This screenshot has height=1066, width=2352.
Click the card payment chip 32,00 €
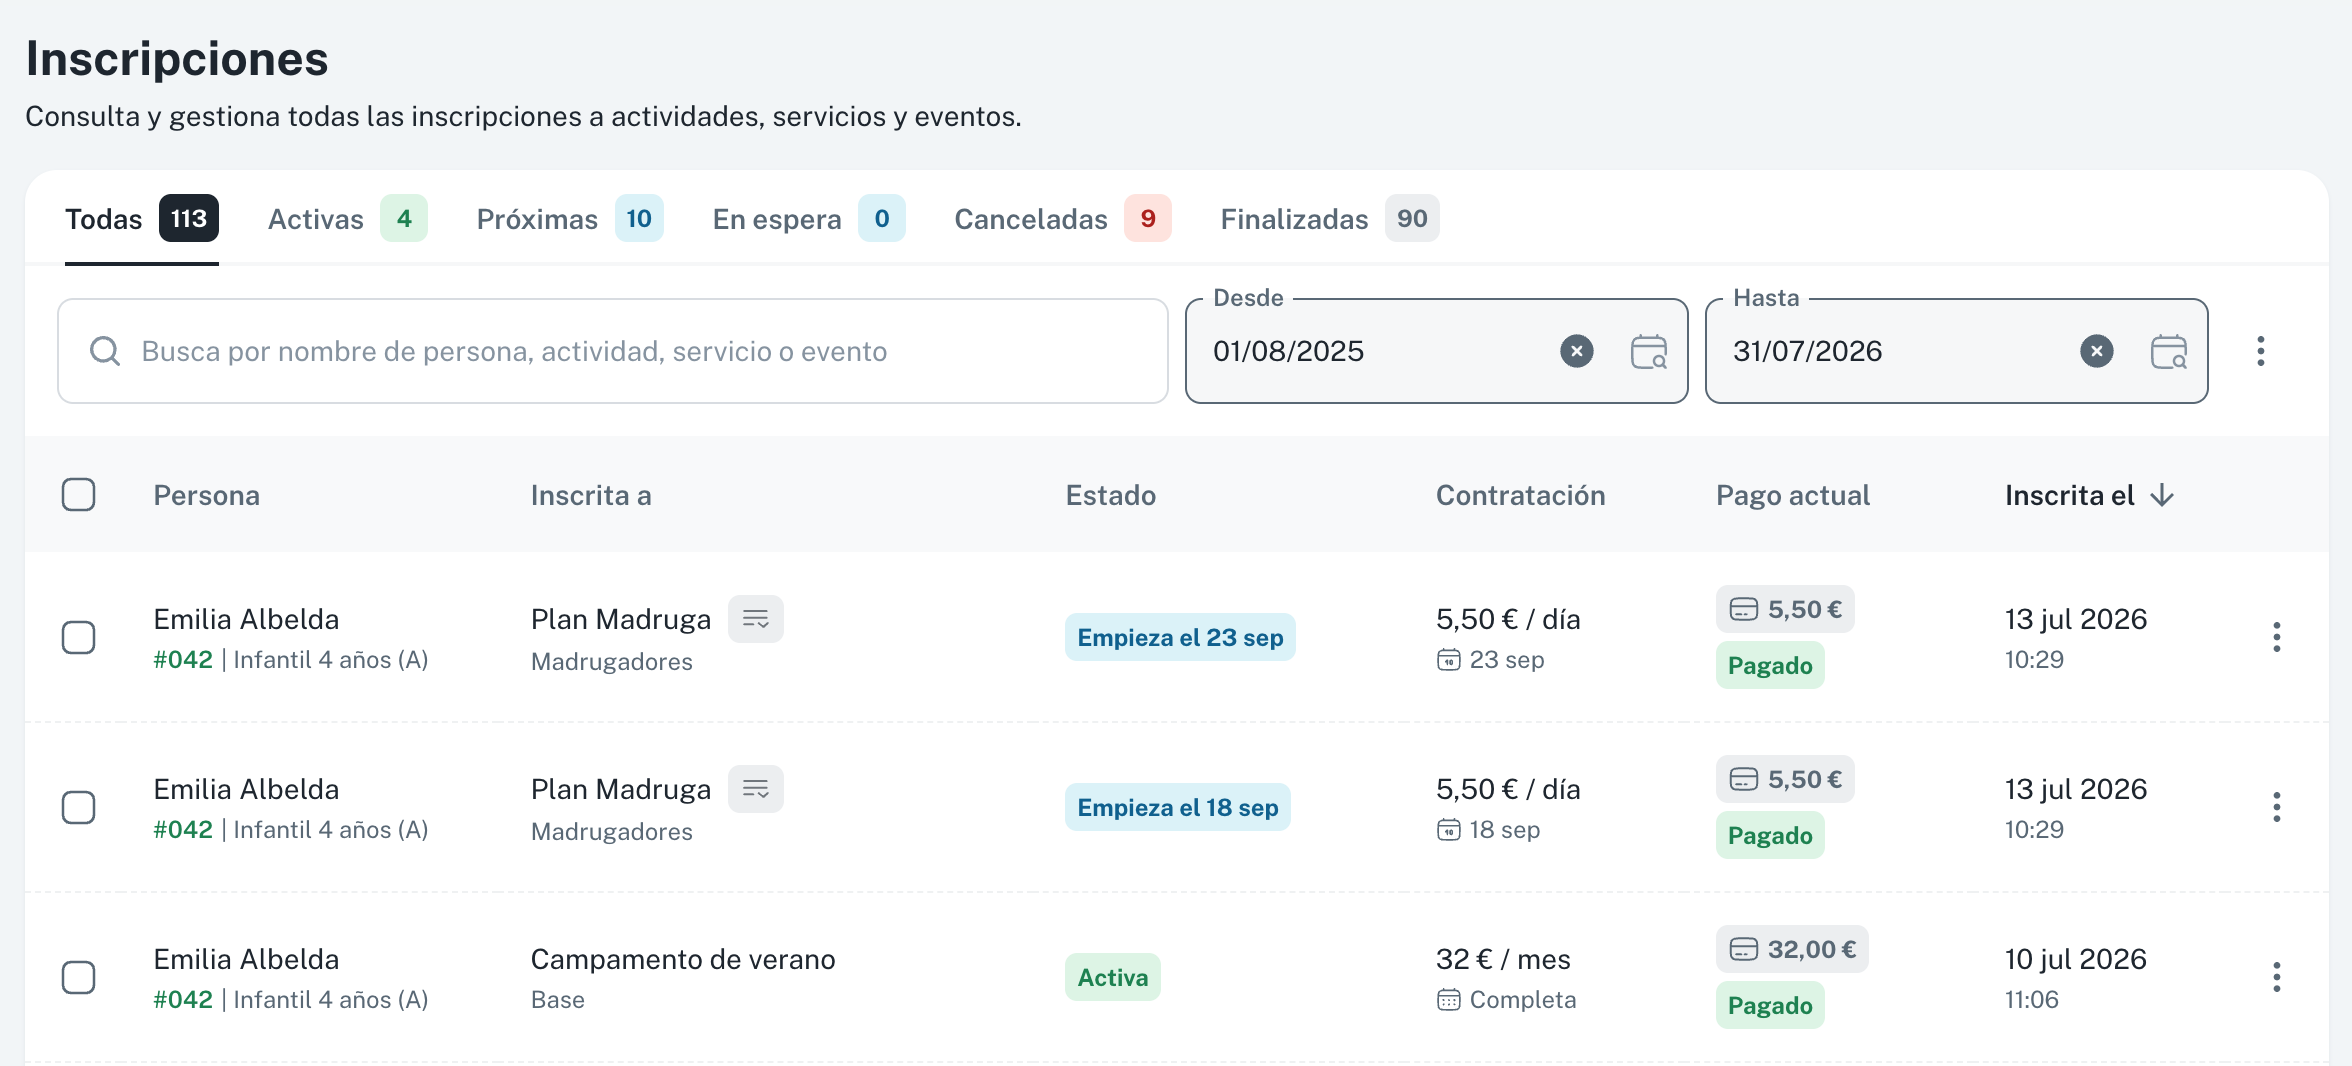(1792, 949)
